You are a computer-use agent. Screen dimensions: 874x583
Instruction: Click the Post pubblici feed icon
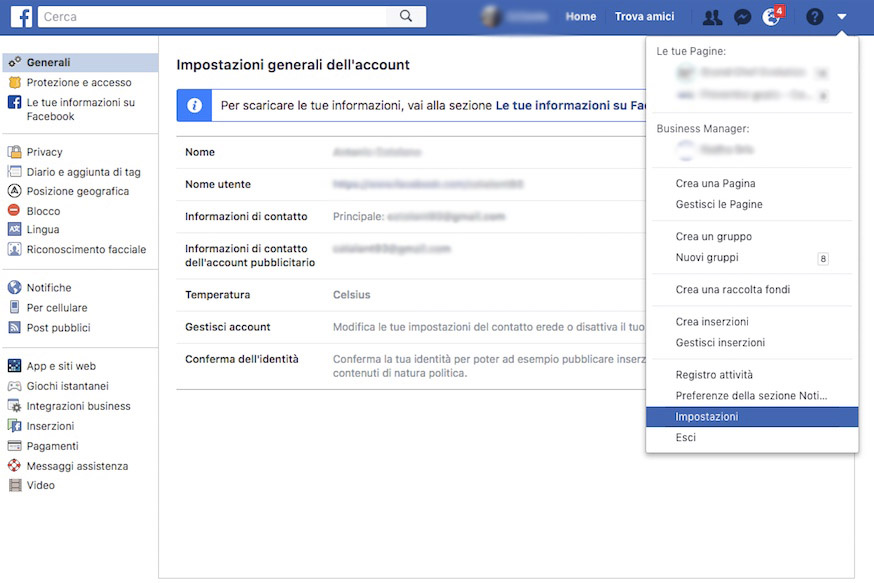point(15,327)
